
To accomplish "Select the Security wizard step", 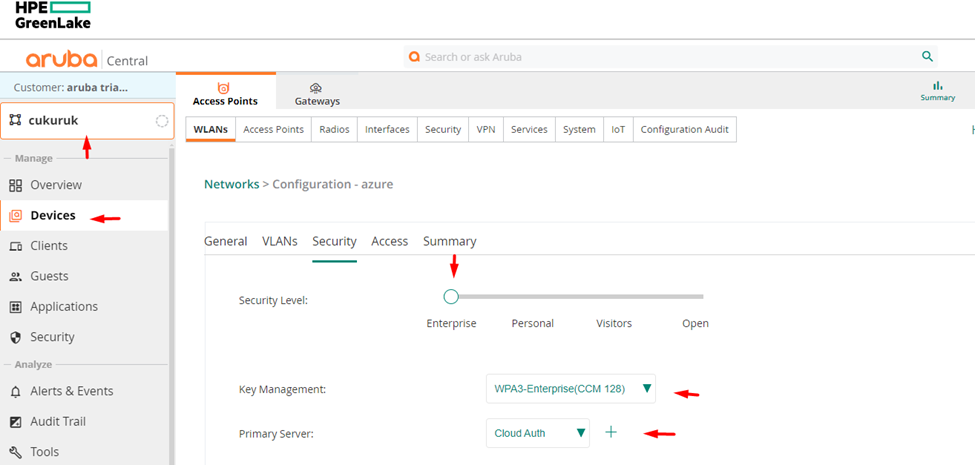I will (x=335, y=241).
